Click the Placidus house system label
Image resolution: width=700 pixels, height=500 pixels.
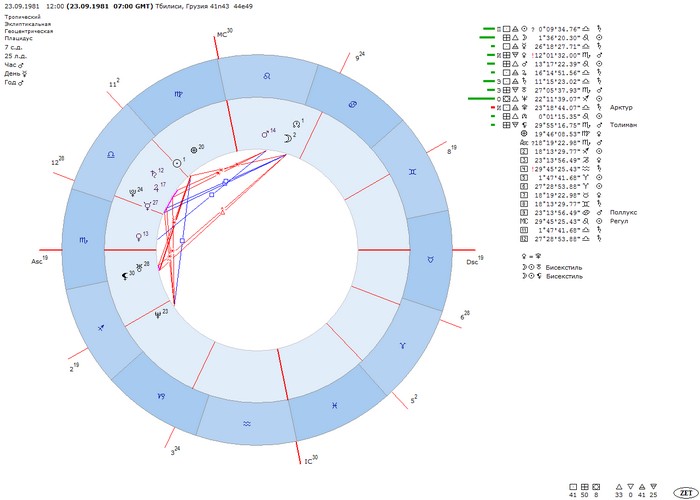[x=21, y=39]
